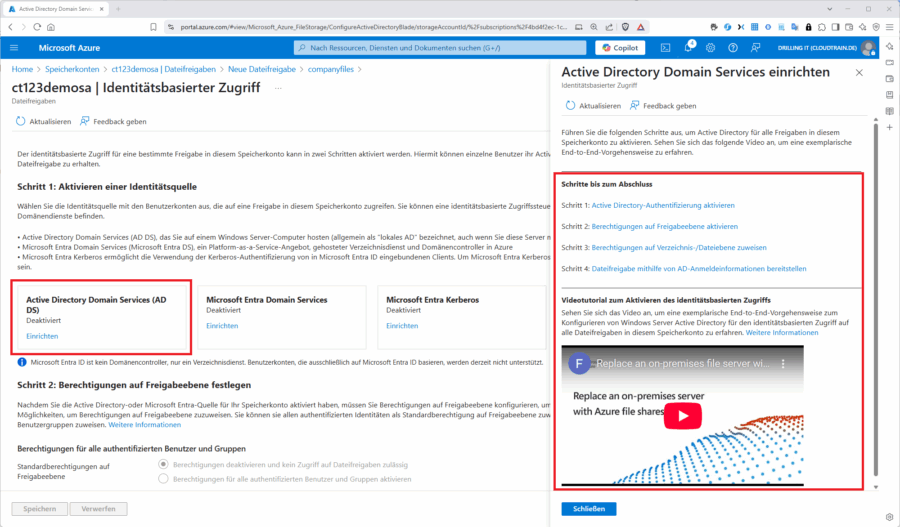Click the Copilot button
Viewport: 900px width, 527px height.
tap(620, 48)
